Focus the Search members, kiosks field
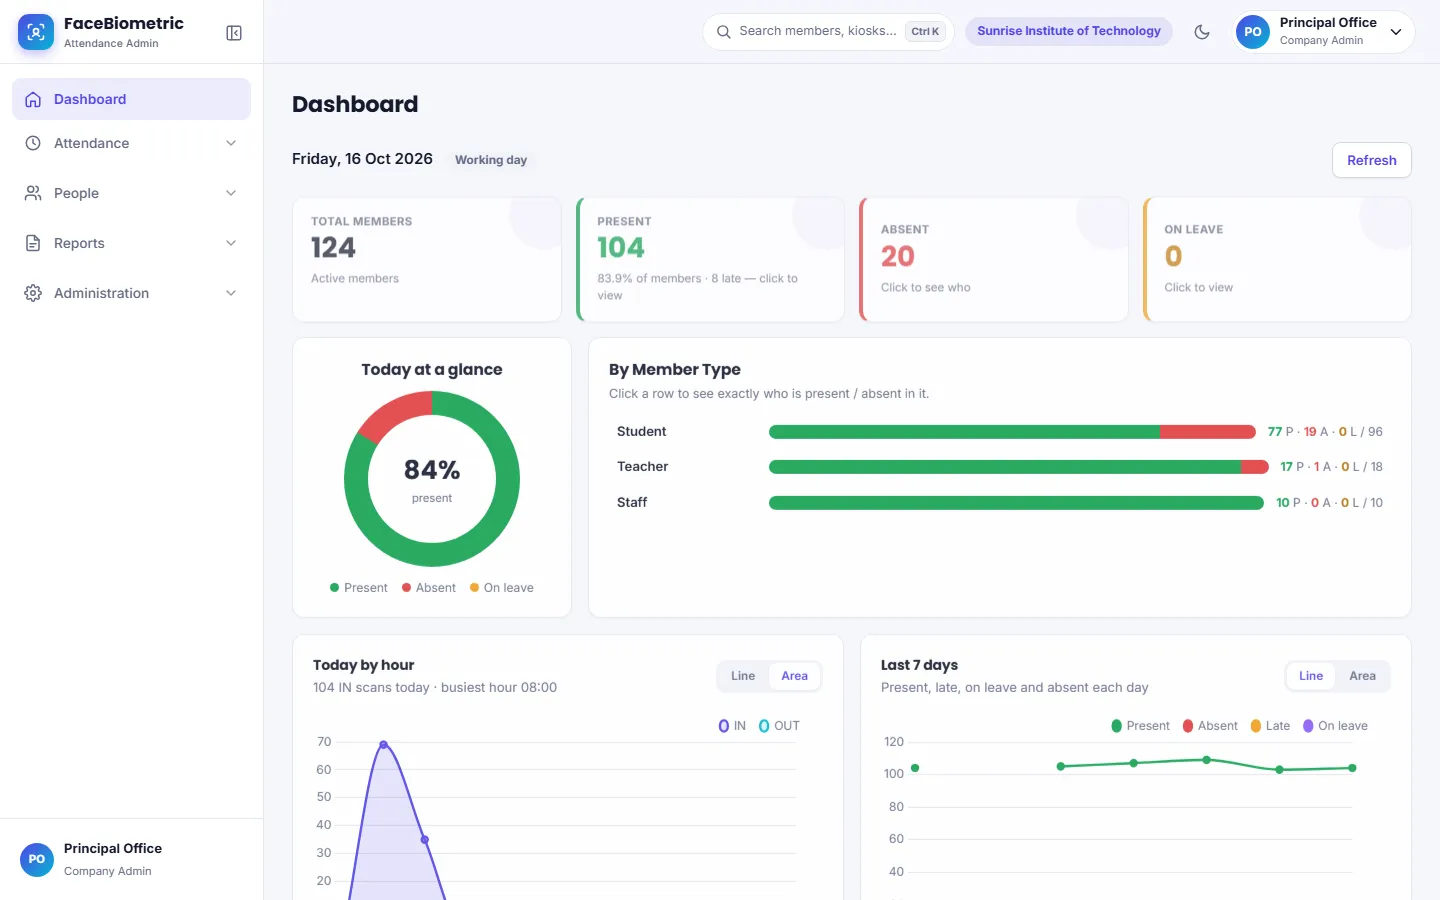This screenshot has height=900, width=1440. (x=828, y=32)
